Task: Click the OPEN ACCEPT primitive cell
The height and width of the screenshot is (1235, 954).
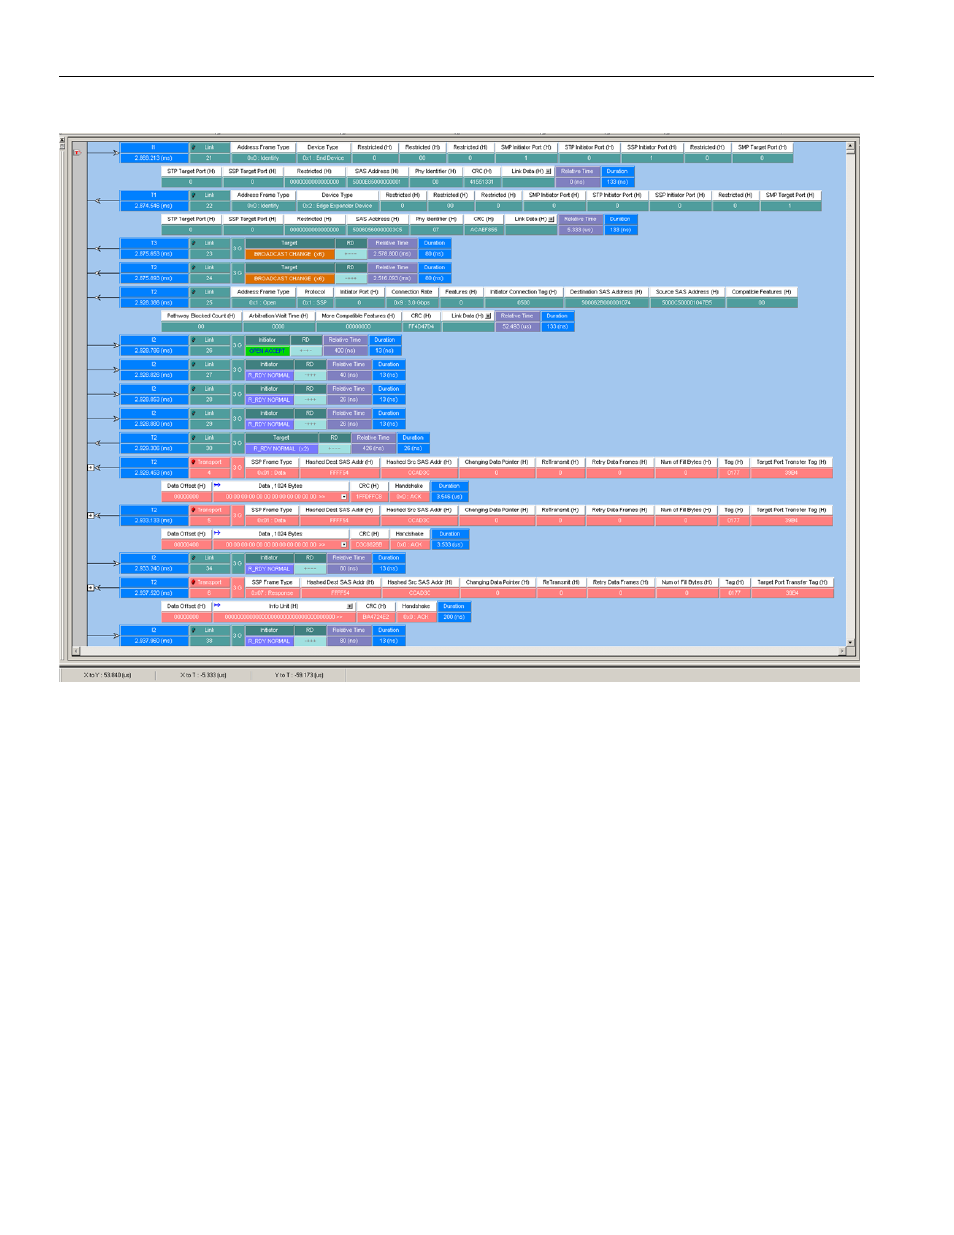Action: tap(267, 351)
